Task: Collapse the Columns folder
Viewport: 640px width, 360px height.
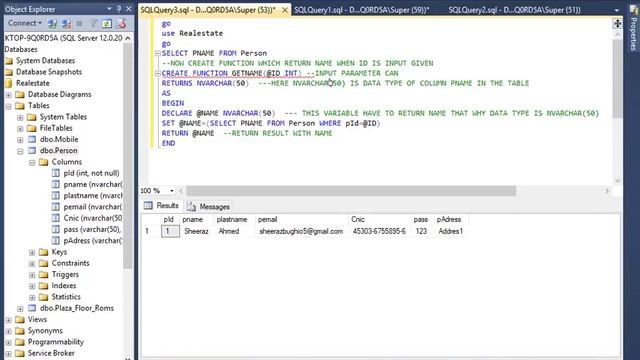Action: pyautogui.click(x=32, y=162)
